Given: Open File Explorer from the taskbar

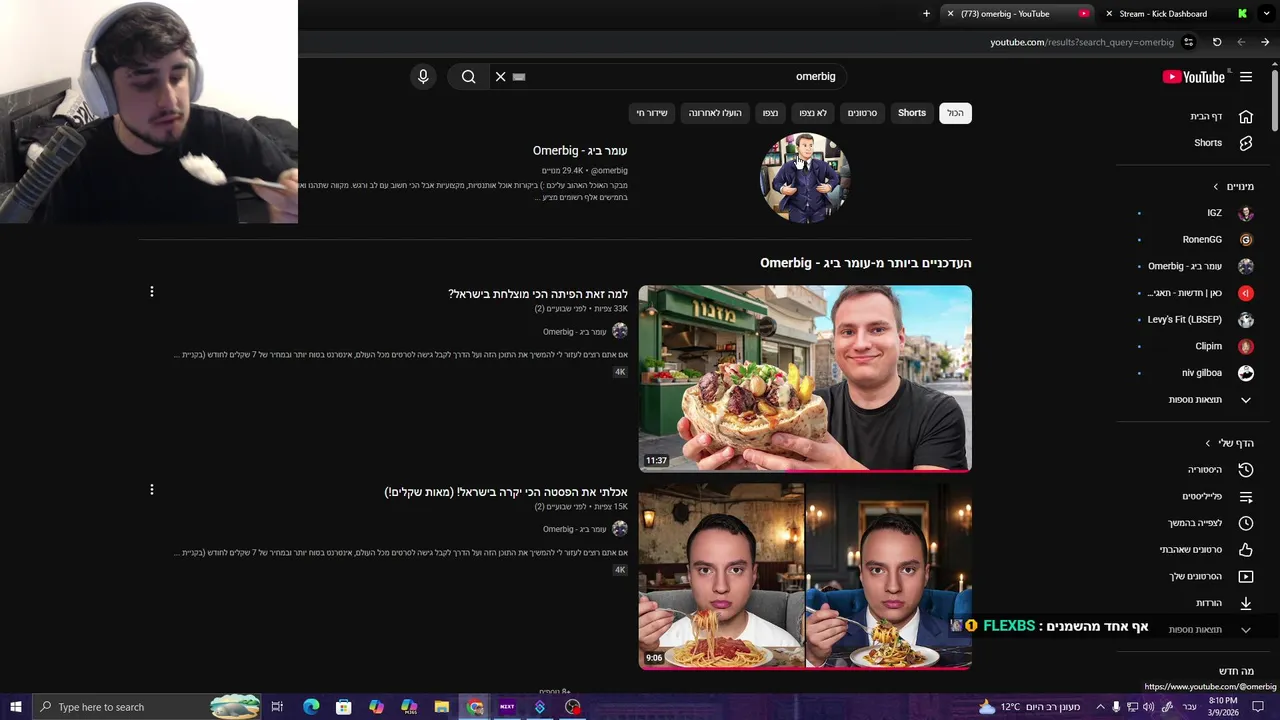Looking at the screenshot, I should pos(442,707).
